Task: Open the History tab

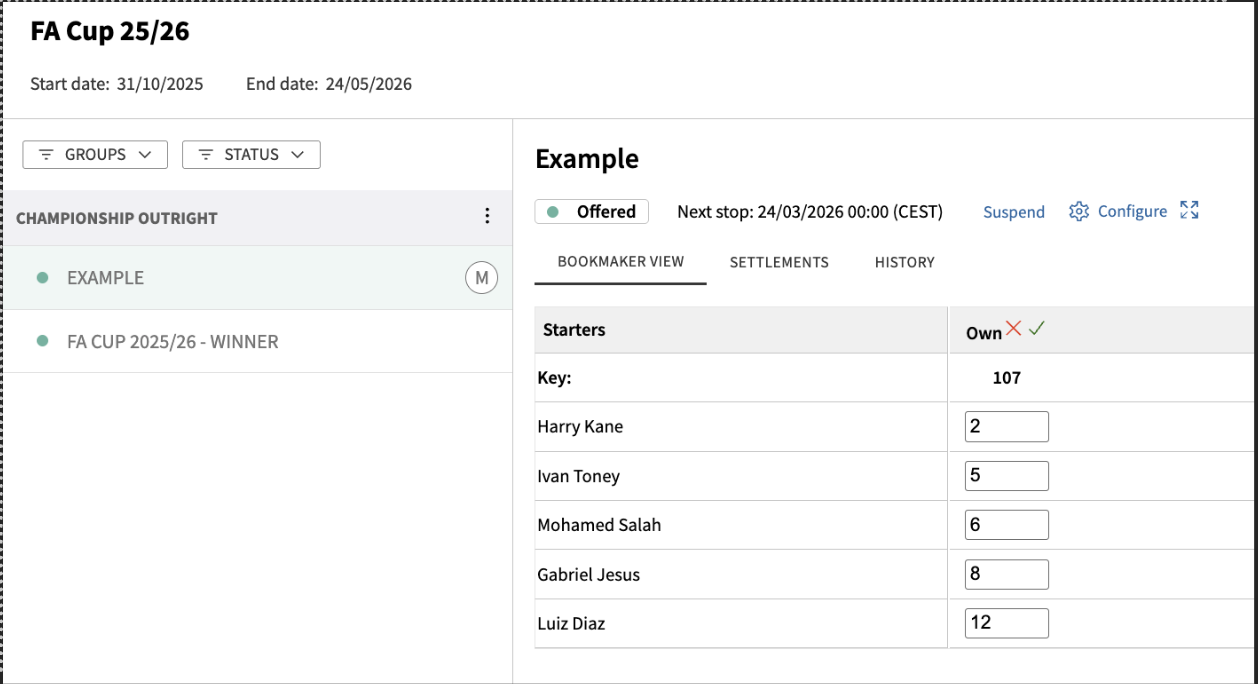Action: point(904,262)
